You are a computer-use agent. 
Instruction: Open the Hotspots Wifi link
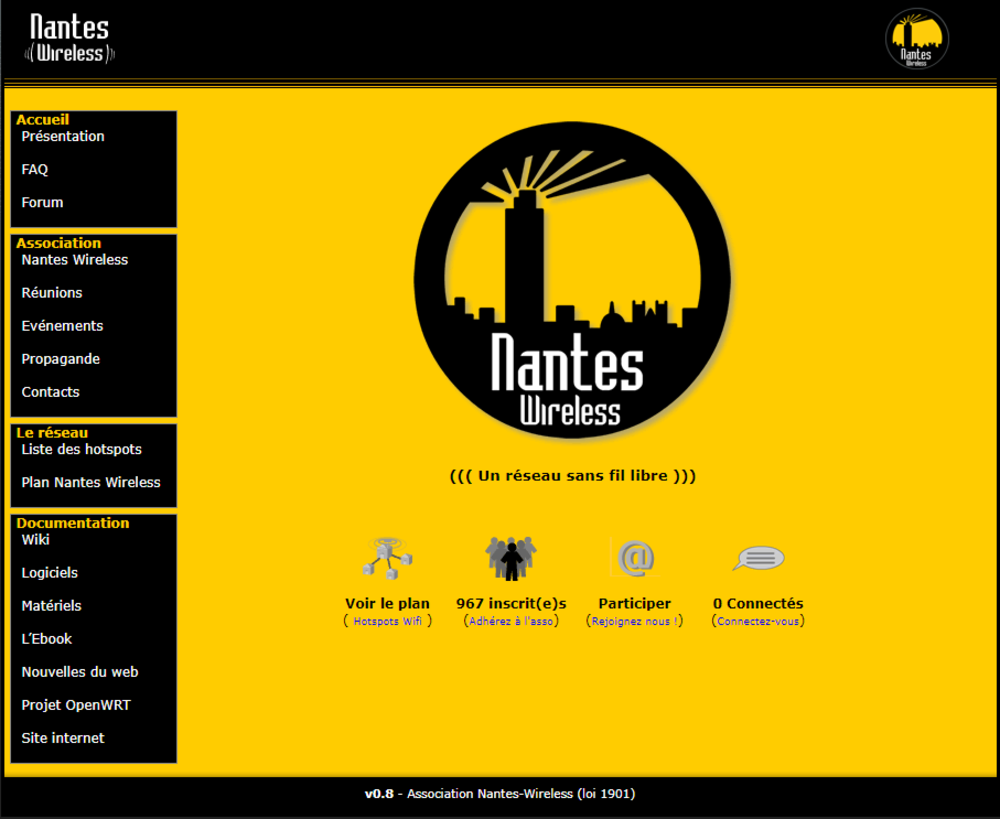(x=388, y=621)
